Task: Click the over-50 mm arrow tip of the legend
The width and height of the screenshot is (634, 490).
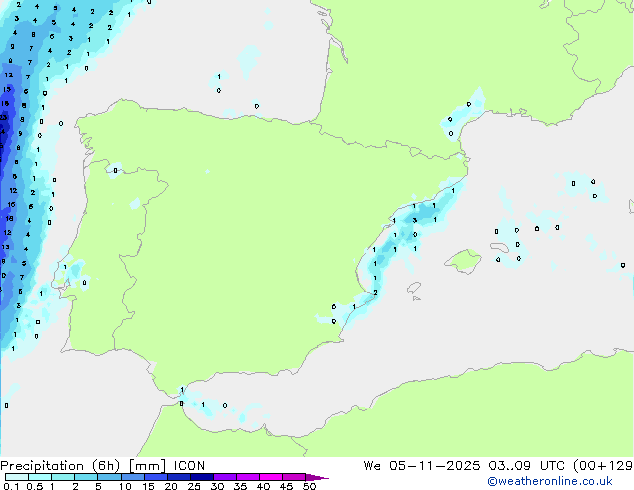Action: pos(317,477)
